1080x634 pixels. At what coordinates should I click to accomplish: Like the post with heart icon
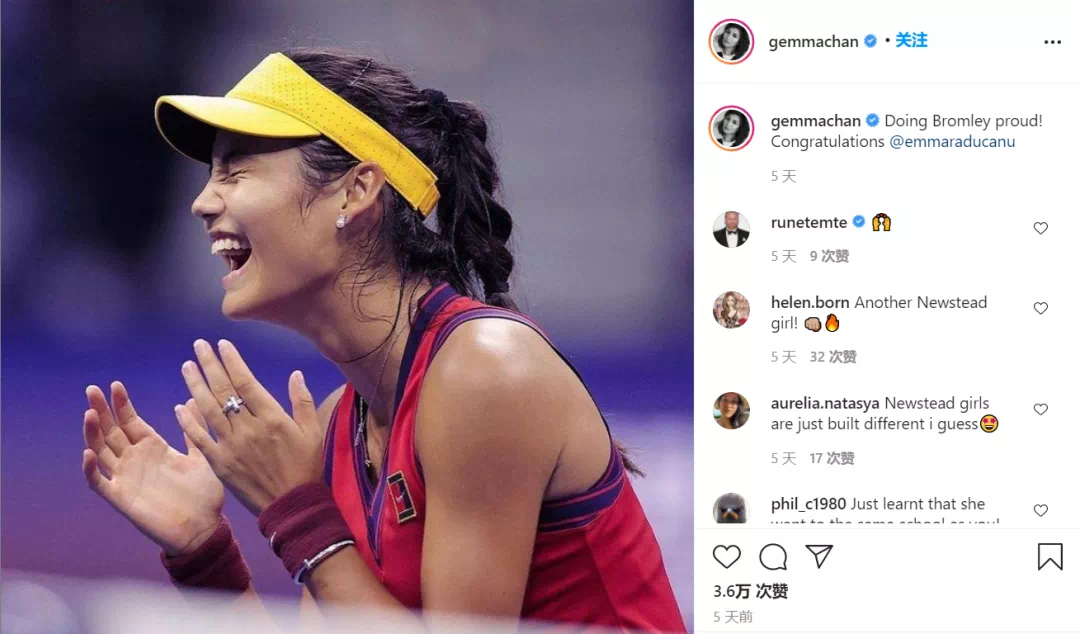(x=726, y=556)
